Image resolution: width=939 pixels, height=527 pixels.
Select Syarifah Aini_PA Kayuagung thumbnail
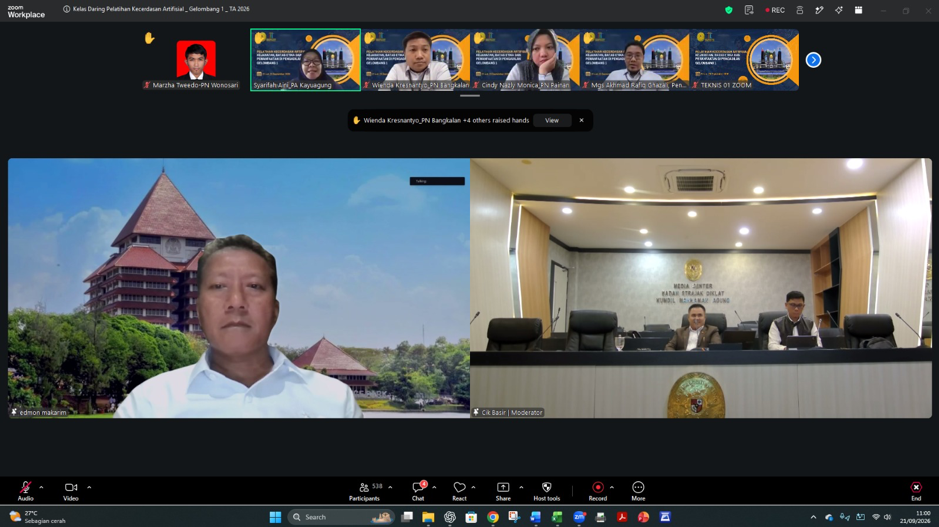[305, 60]
